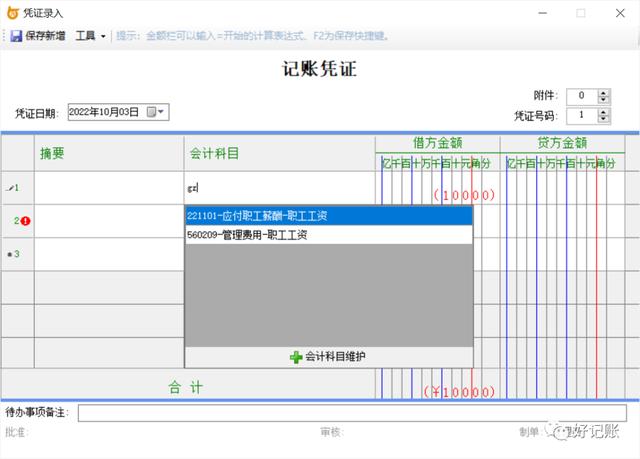Click the 凭证号码 number field
Viewport: 640px width, 459px height.
[582, 115]
